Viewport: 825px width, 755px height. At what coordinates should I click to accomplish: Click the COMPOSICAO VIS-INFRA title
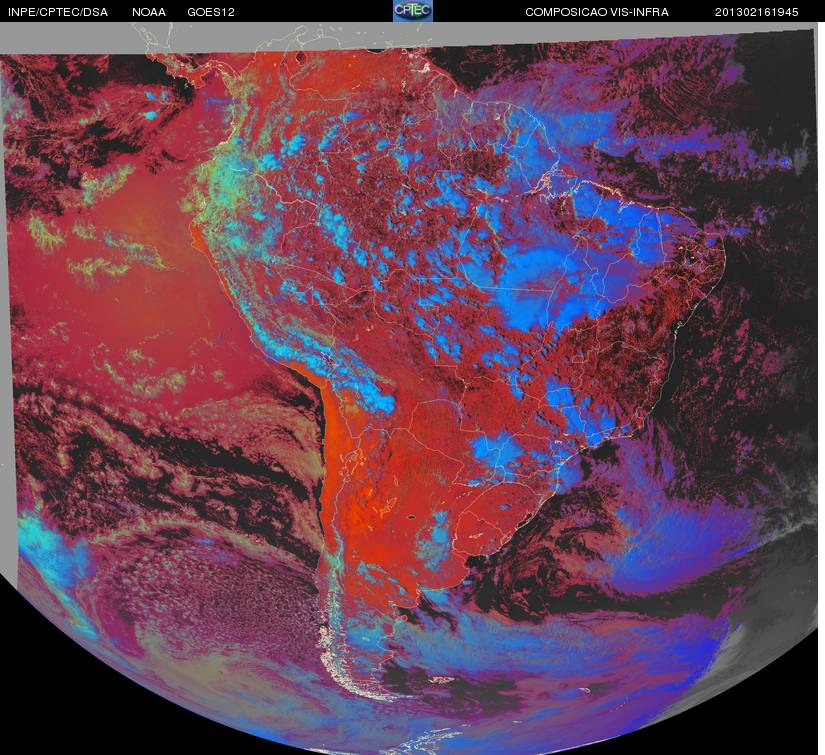[x=597, y=12]
